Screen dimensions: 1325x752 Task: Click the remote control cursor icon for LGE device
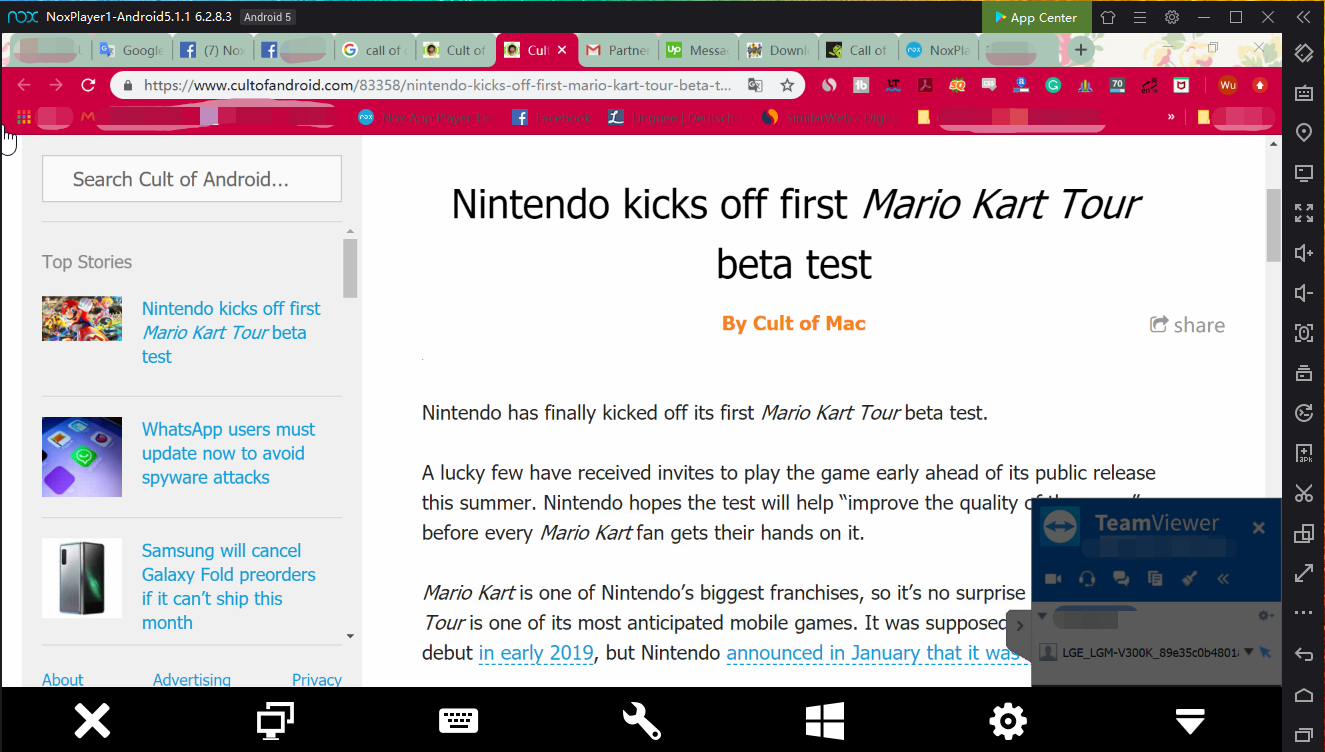(x=1265, y=652)
